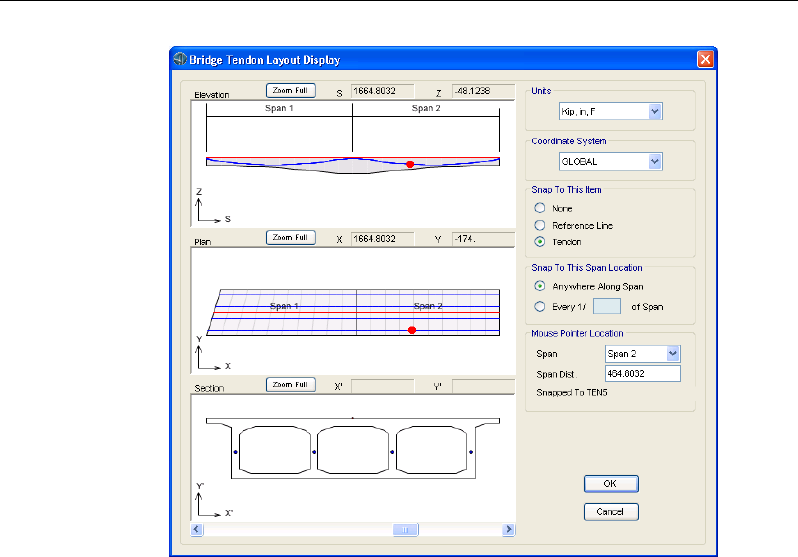Click the Y-X axis indicator in Plan view
Viewport: 798px width, 557px height.
pos(211,355)
